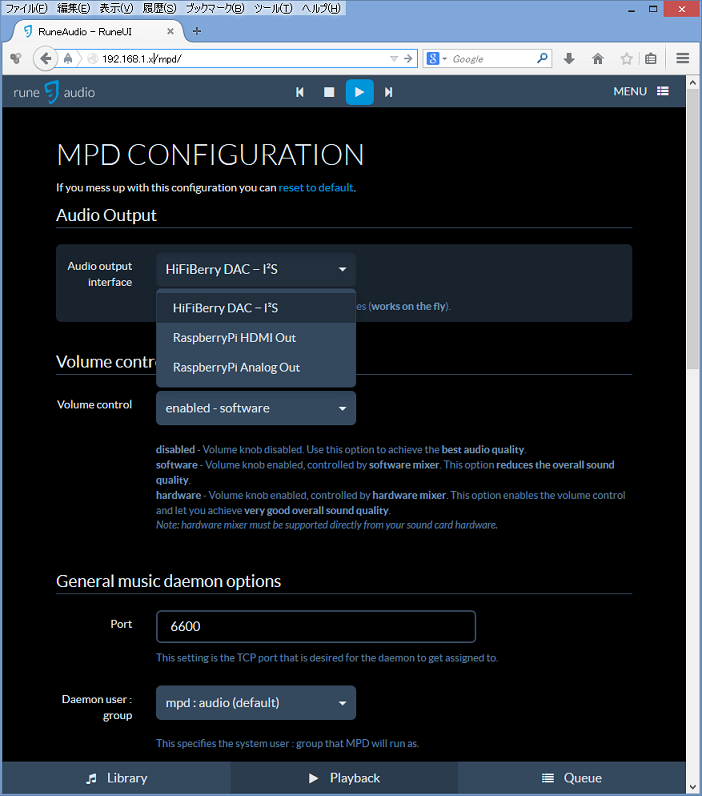Show bookmarks list icon
This screenshot has width=702, height=796.
click(x=651, y=59)
